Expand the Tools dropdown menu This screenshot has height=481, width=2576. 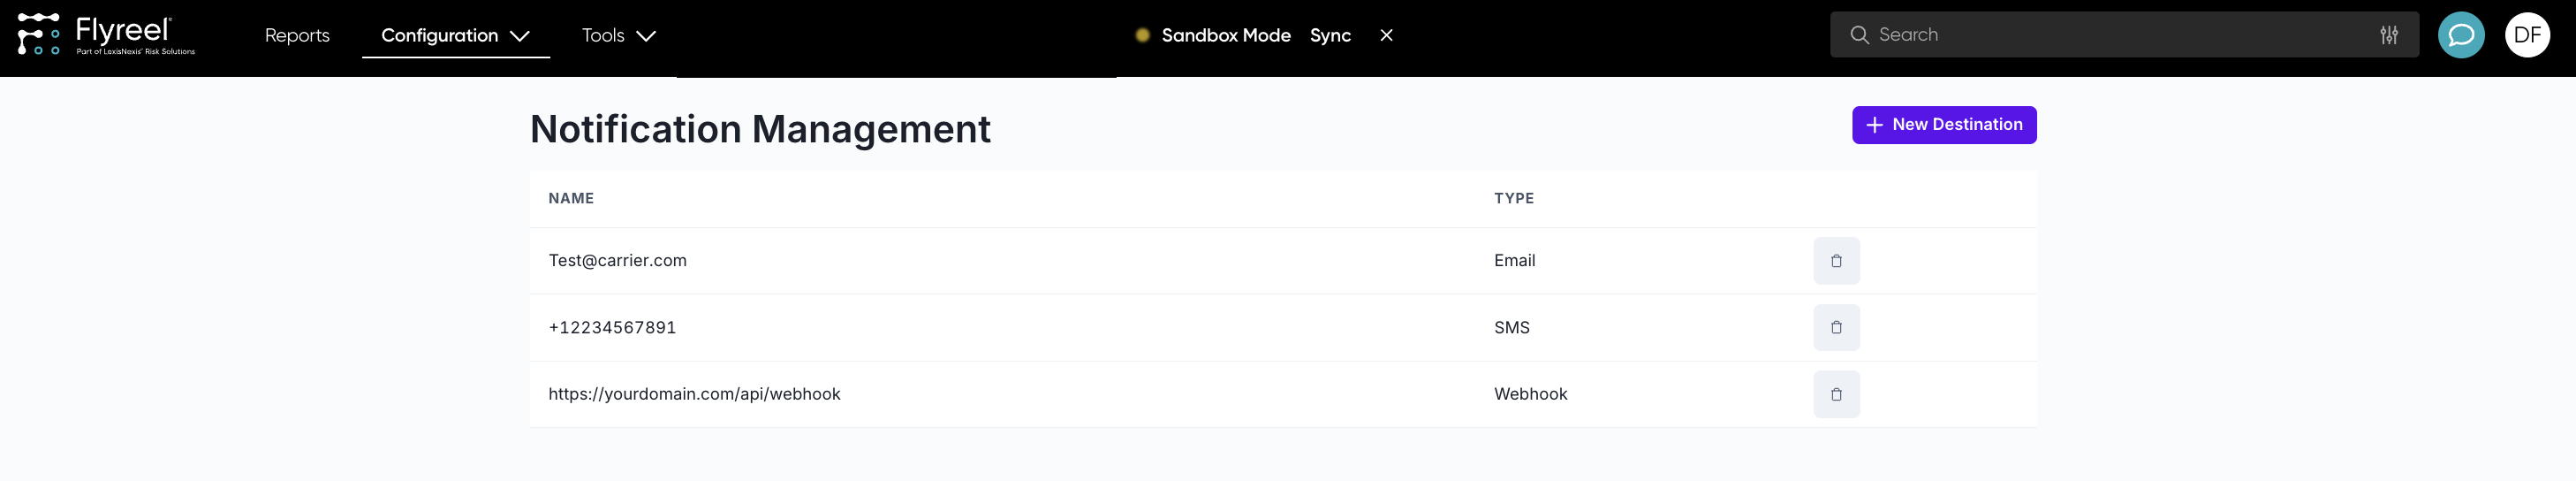618,35
